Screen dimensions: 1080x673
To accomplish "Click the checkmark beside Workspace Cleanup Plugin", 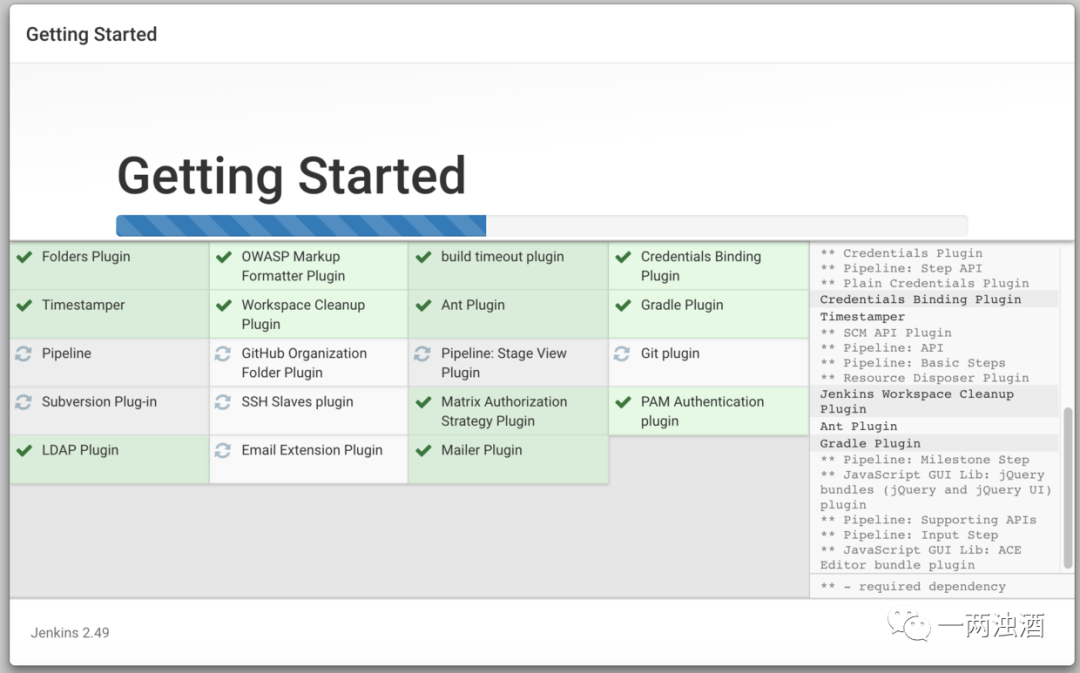I will click(224, 305).
